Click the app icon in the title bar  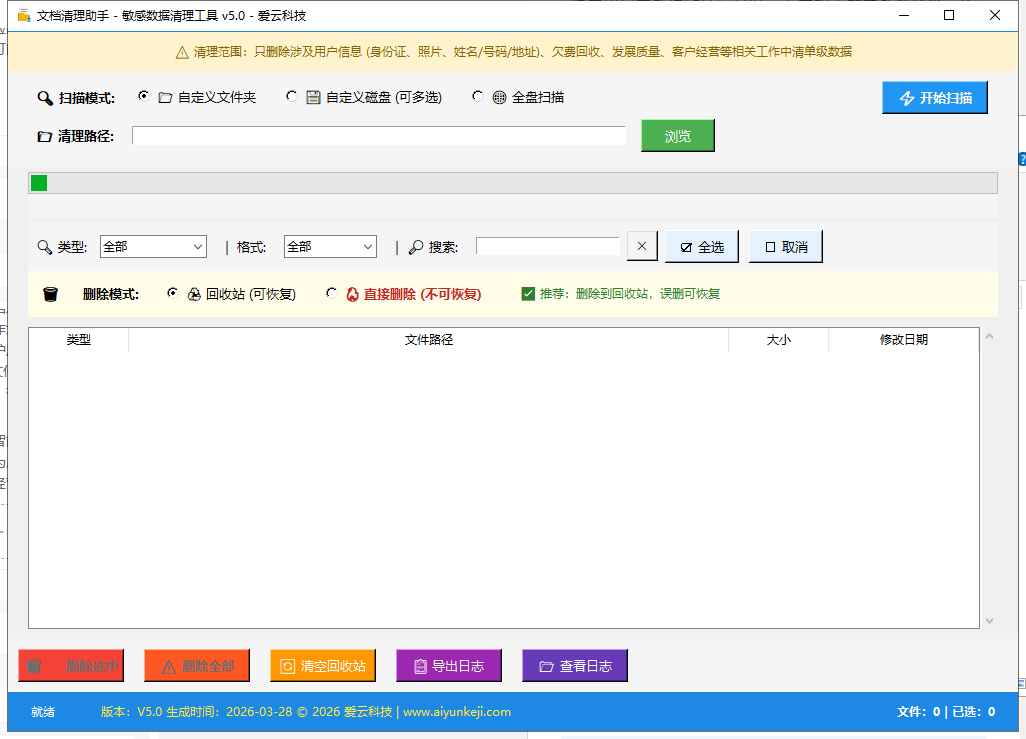24,16
